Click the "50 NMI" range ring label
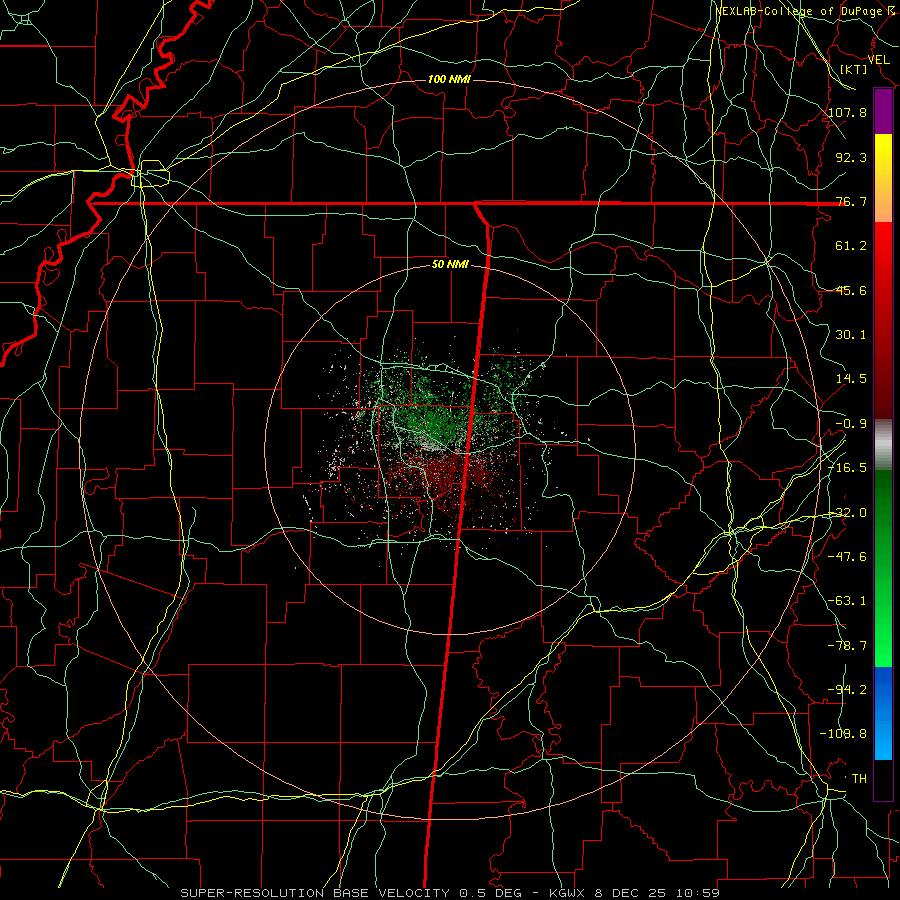 [x=450, y=265]
